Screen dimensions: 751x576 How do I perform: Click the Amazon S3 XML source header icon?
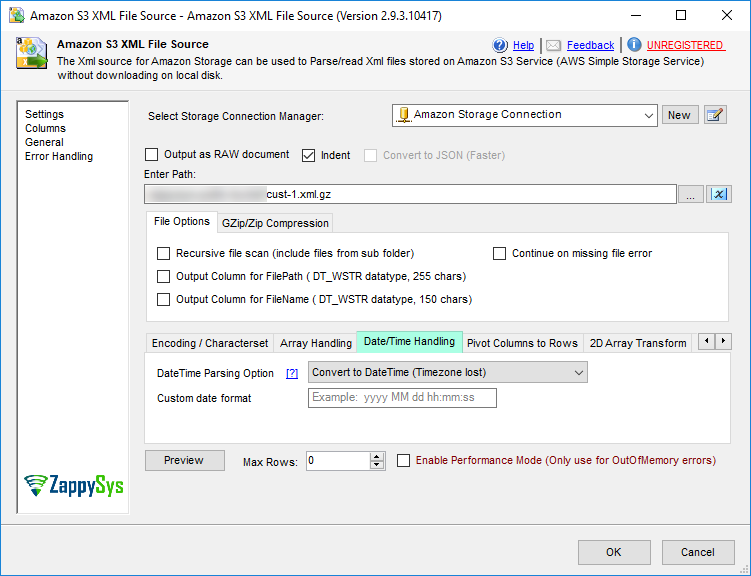point(32,53)
